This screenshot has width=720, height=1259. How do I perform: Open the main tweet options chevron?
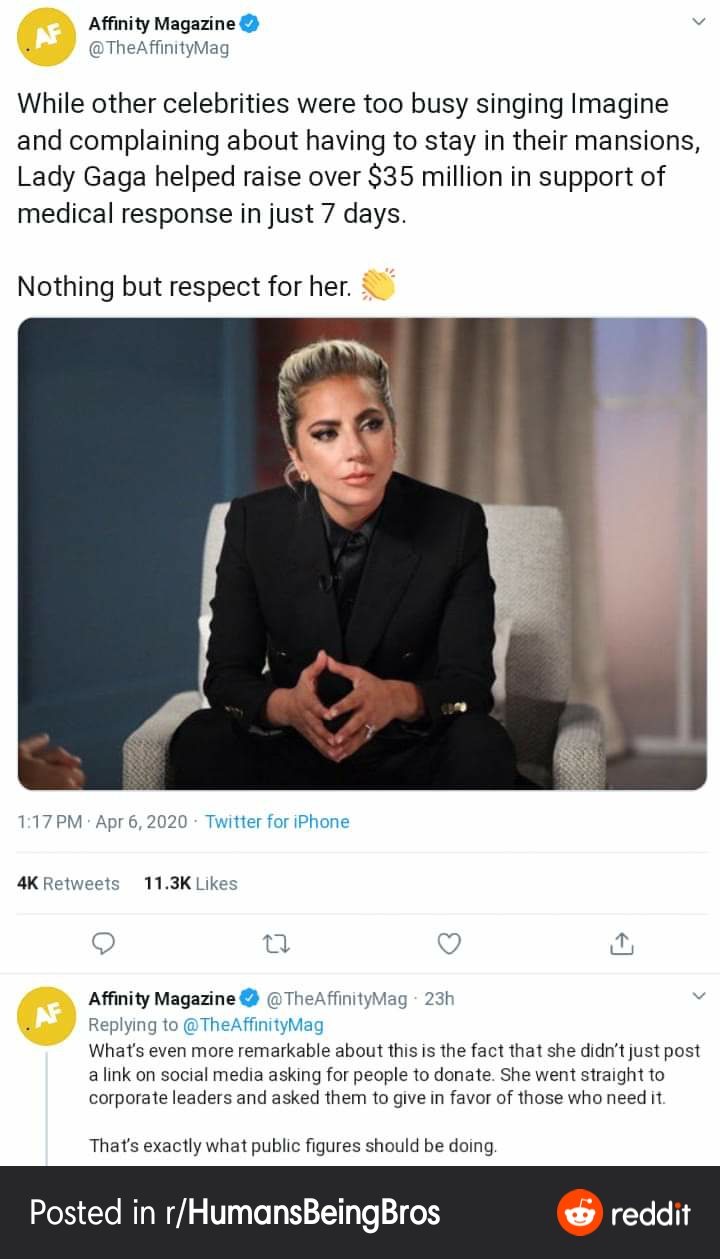699,22
